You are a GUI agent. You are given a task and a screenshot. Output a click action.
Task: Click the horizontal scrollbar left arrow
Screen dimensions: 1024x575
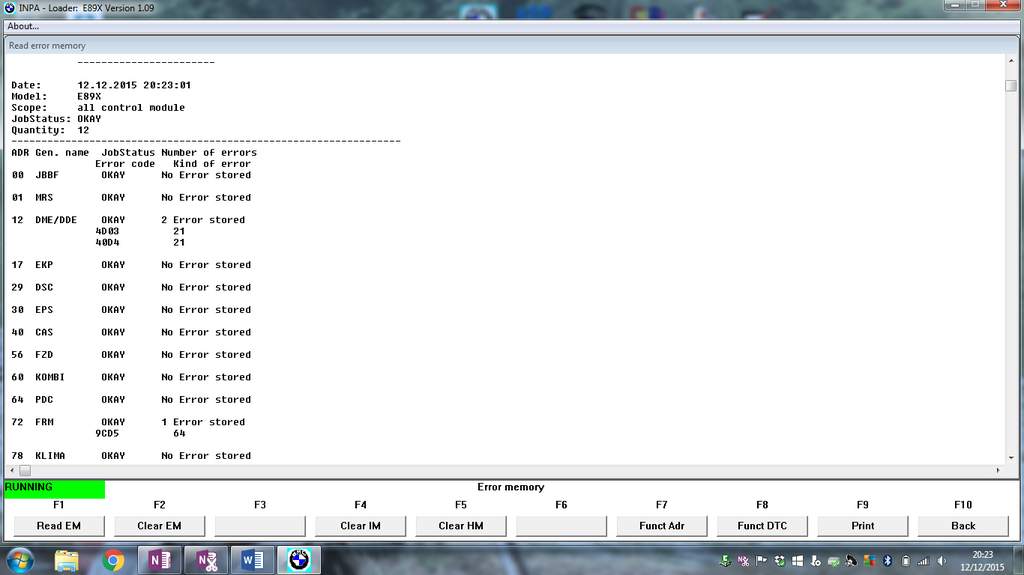(12, 470)
